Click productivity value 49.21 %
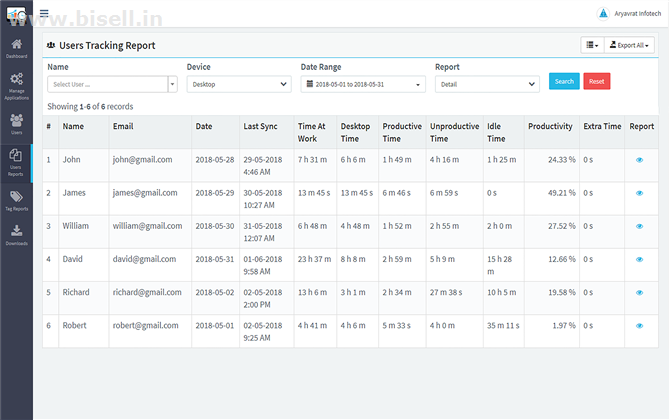The width and height of the screenshot is (670, 420). point(562,193)
